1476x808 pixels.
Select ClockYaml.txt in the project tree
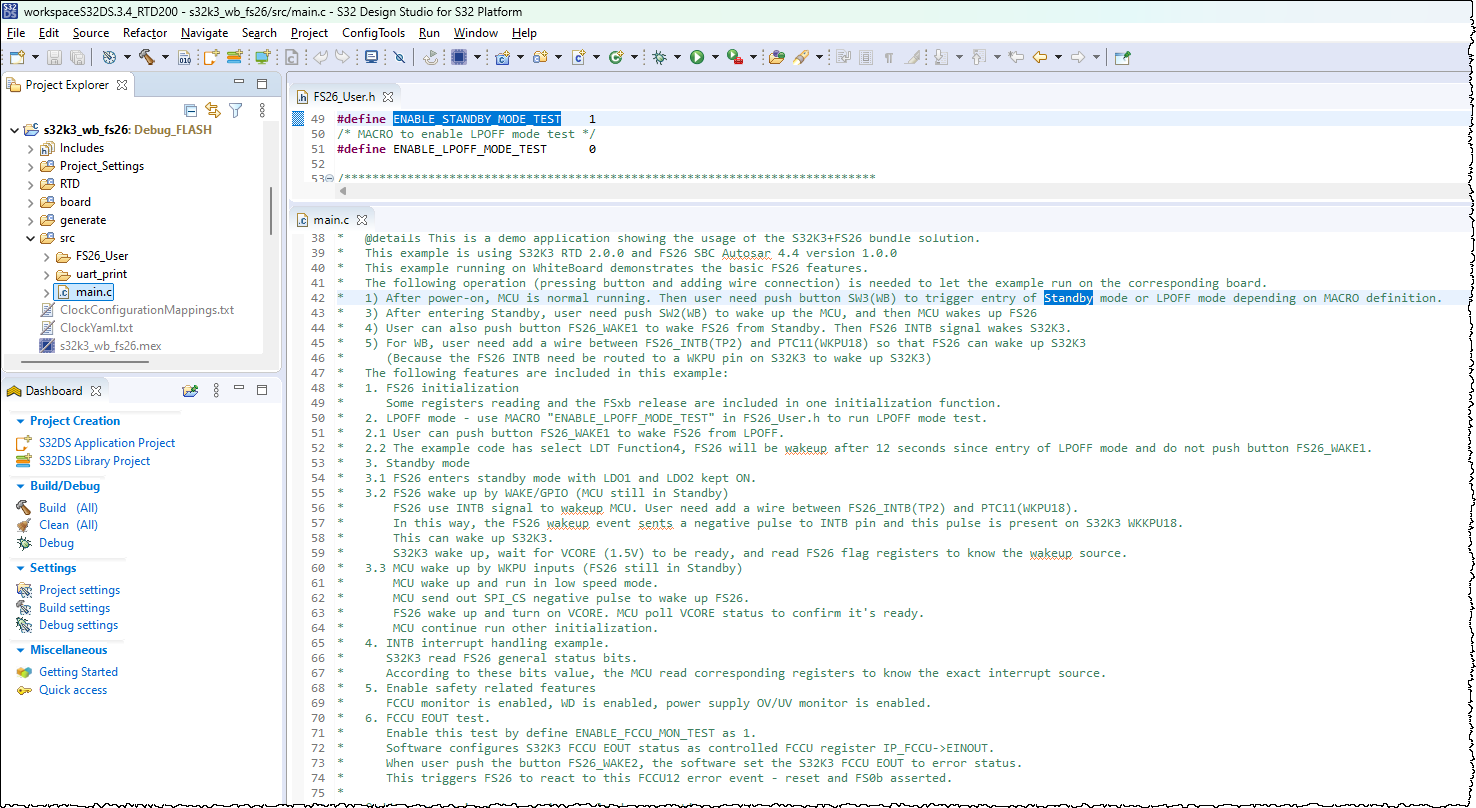pos(96,328)
